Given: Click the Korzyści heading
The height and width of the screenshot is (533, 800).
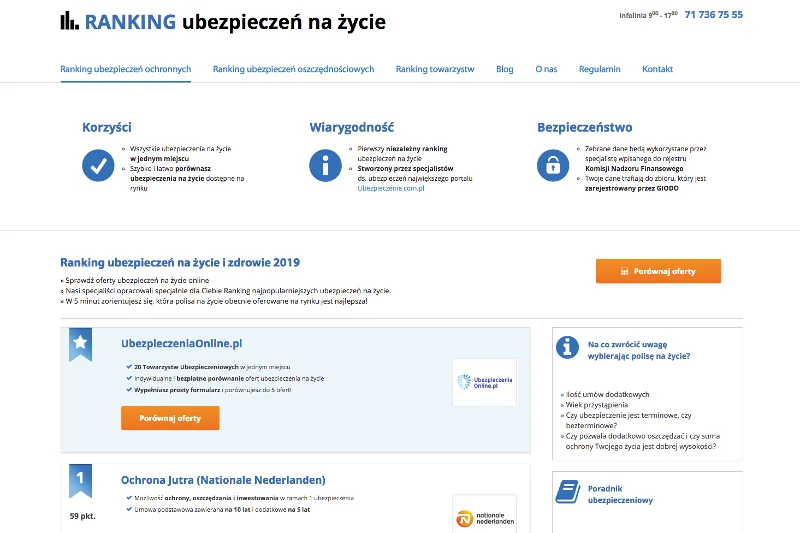Looking at the screenshot, I should [107, 128].
